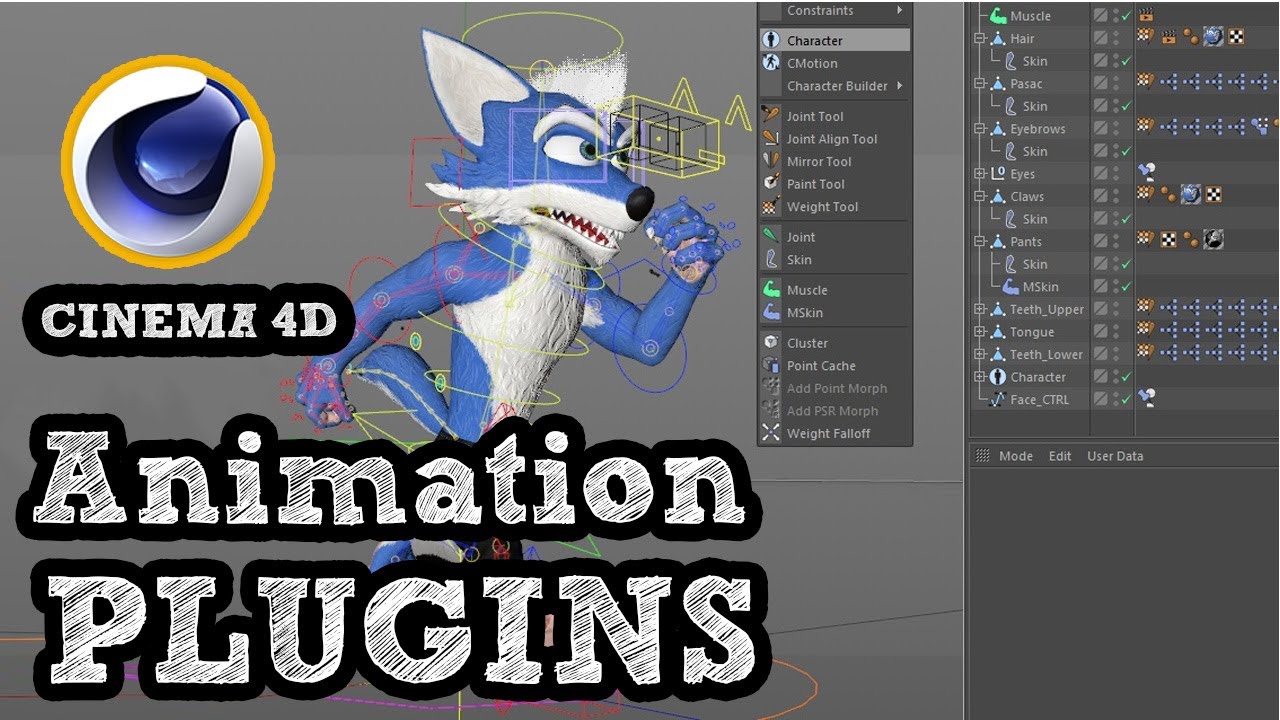This screenshot has width=1280, height=720.
Task: Click the Cluster cube icon
Action: pyautogui.click(x=771, y=343)
